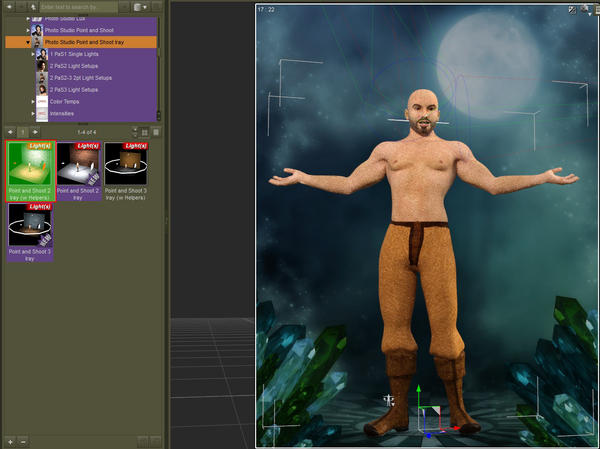The height and width of the screenshot is (449, 600).
Task: Focus the library search text field
Action: point(78,7)
